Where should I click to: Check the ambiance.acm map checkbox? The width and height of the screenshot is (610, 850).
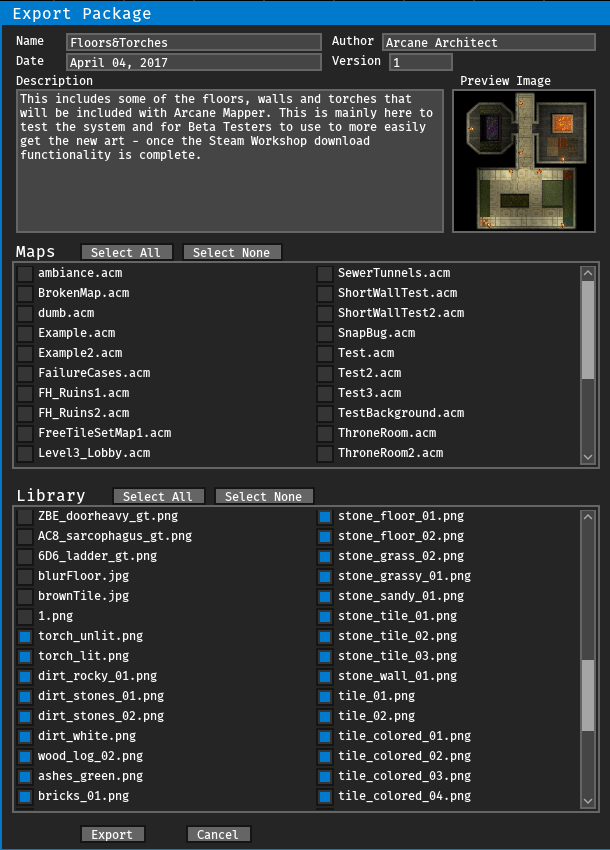point(25,273)
